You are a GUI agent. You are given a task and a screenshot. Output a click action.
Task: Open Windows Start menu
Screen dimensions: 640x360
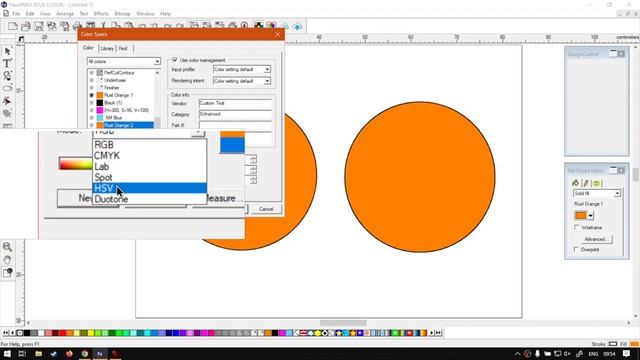click(7, 353)
